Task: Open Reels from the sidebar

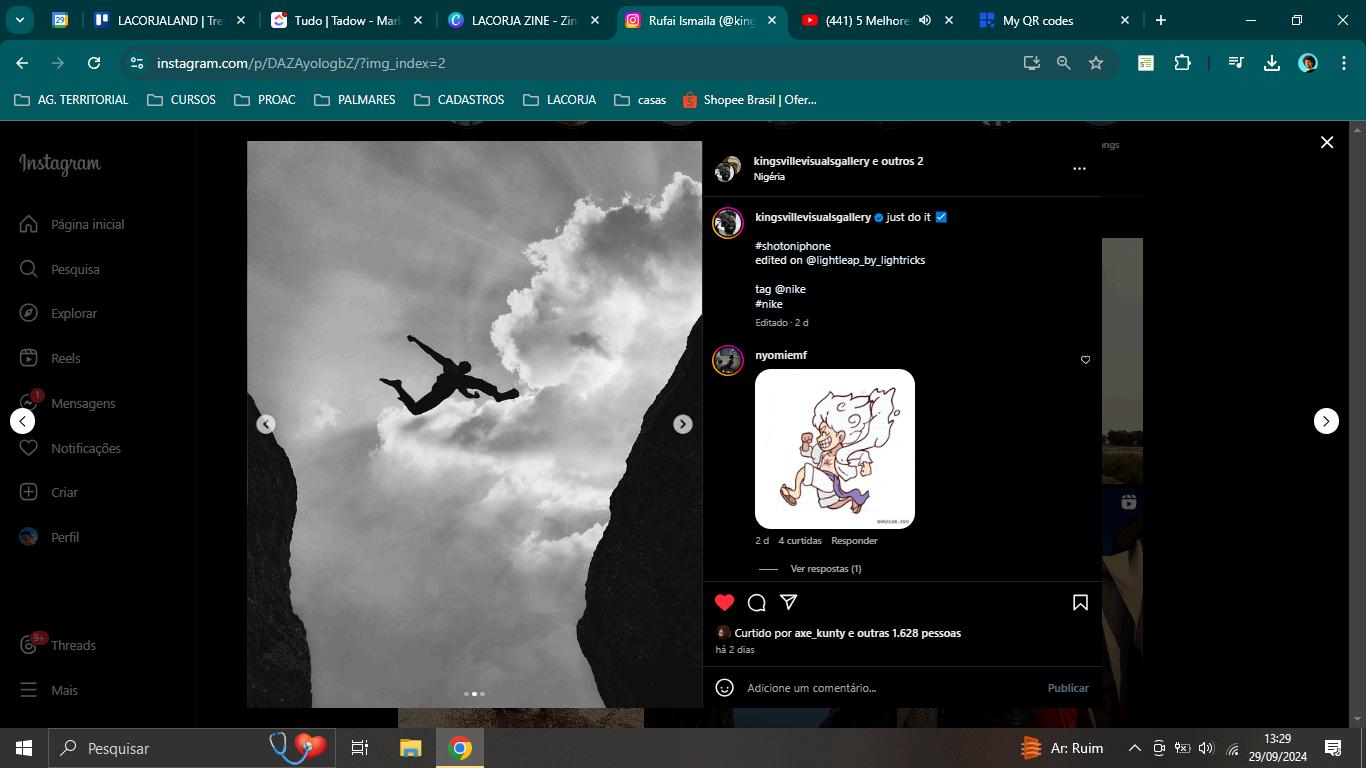Action: pos(50,358)
